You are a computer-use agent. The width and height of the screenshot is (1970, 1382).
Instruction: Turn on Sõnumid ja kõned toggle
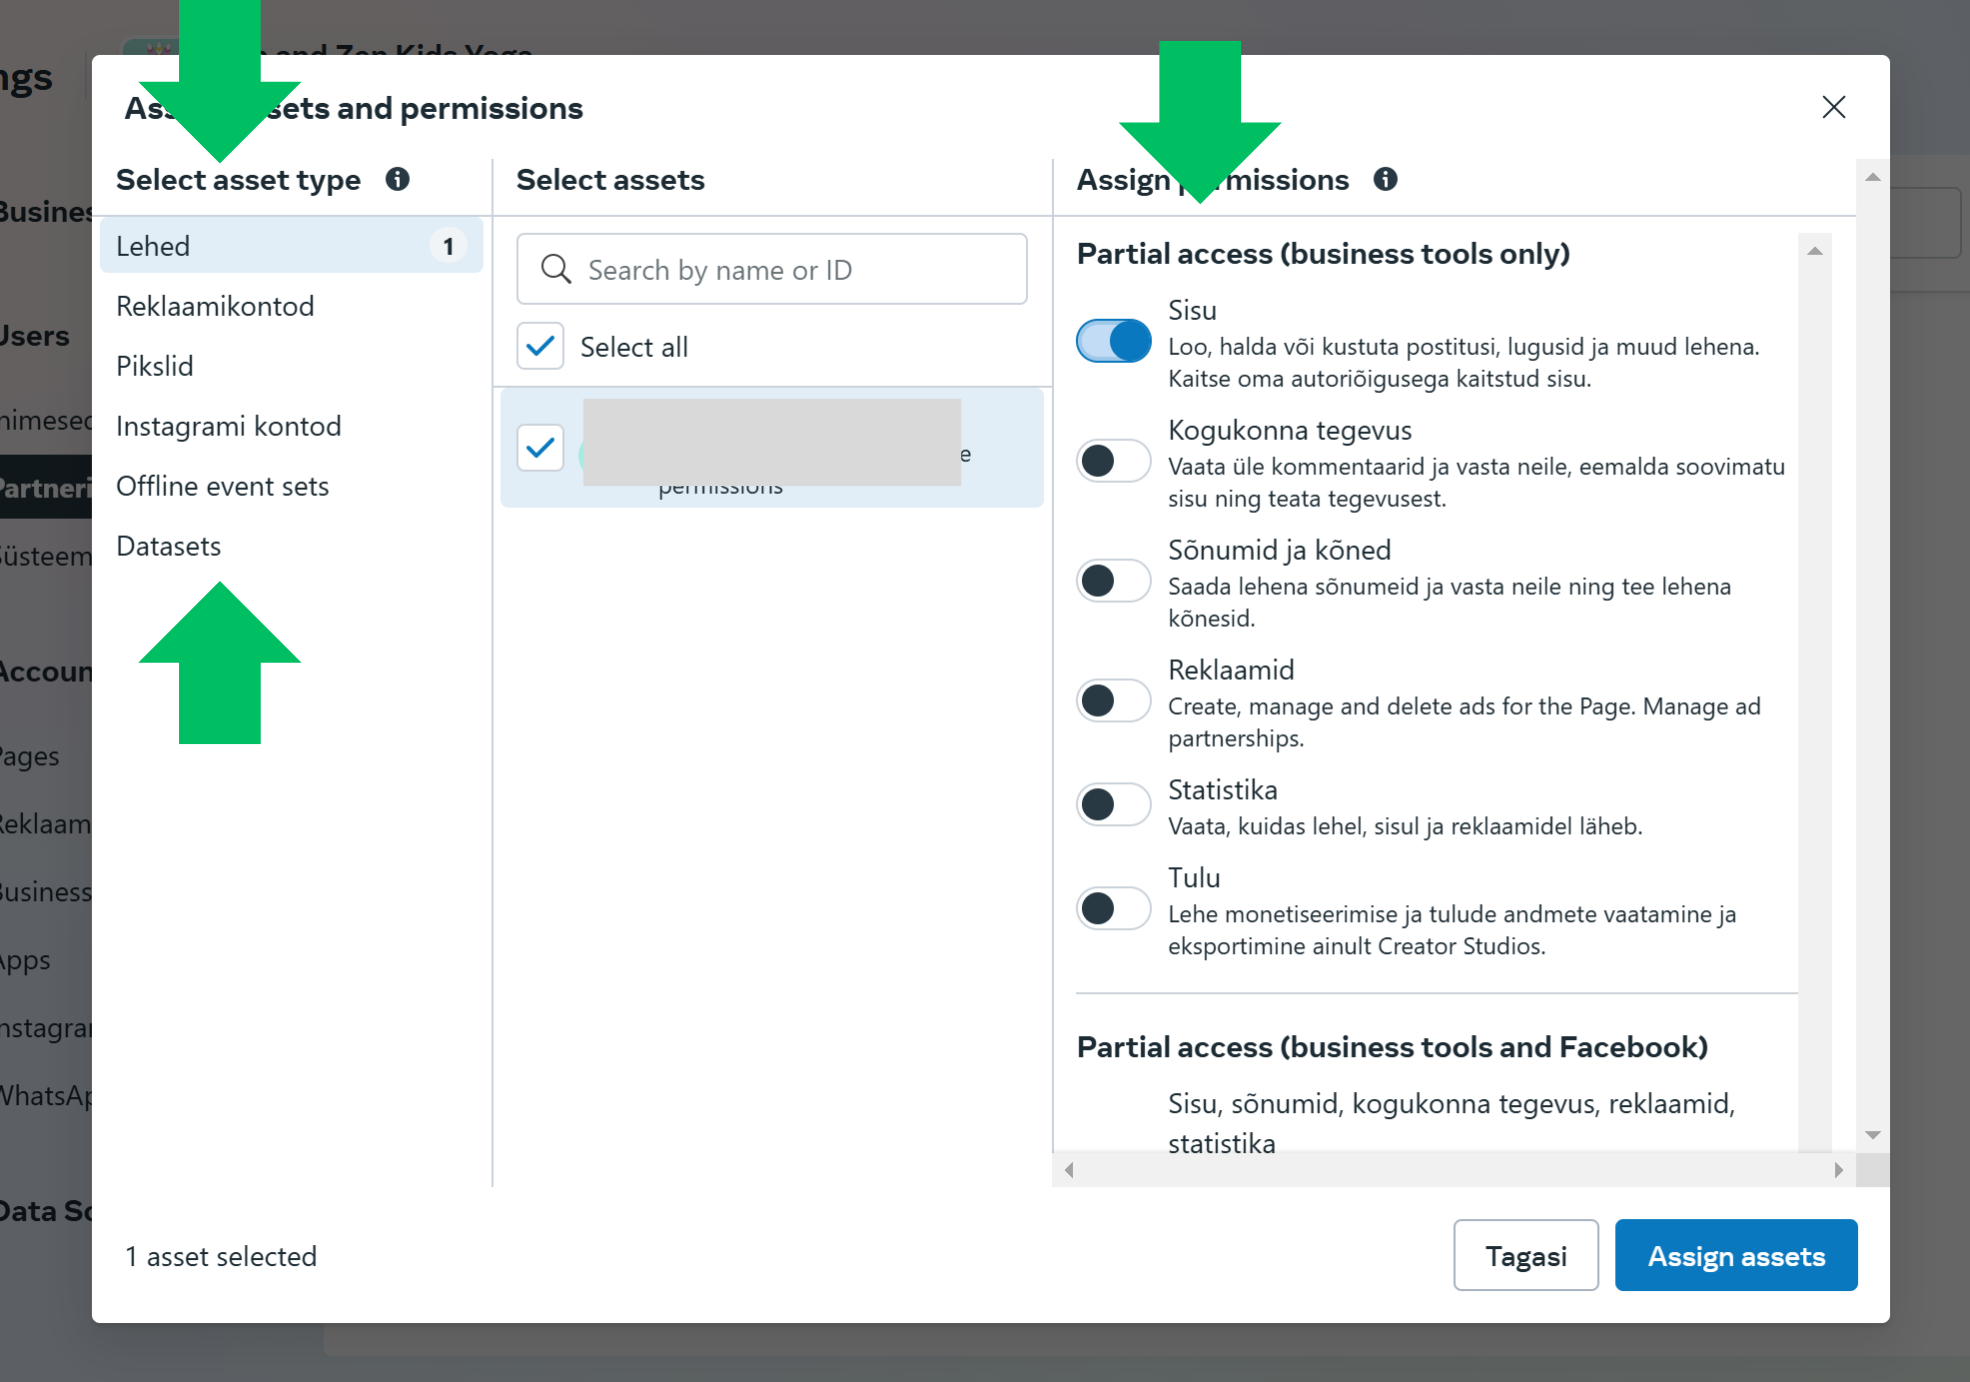(x=1113, y=581)
